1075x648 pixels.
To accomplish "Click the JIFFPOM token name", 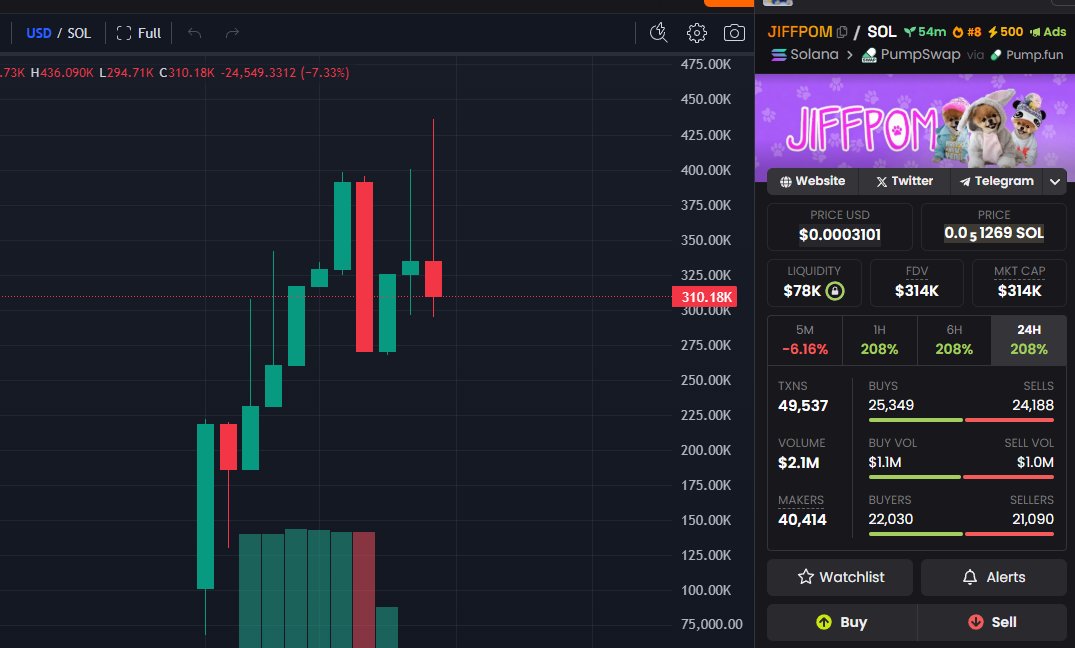I will [x=799, y=32].
